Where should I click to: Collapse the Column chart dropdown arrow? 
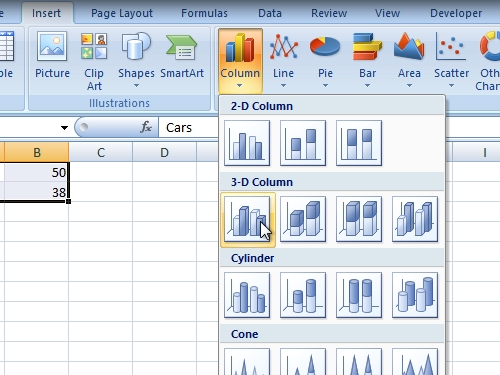pyautogui.click(x=240, y=86)
